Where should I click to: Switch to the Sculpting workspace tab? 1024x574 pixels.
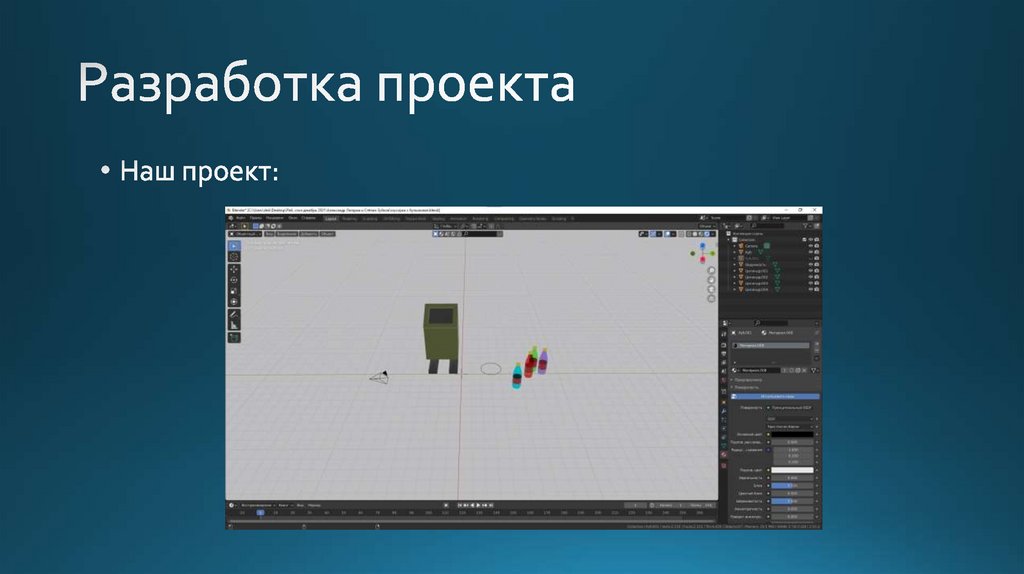370,219
